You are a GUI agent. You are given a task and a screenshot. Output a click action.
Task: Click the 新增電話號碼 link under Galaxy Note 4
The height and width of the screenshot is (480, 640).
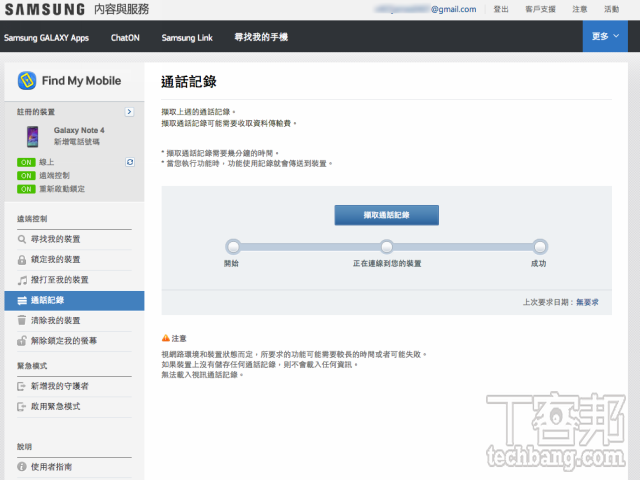tap(77, 142)
